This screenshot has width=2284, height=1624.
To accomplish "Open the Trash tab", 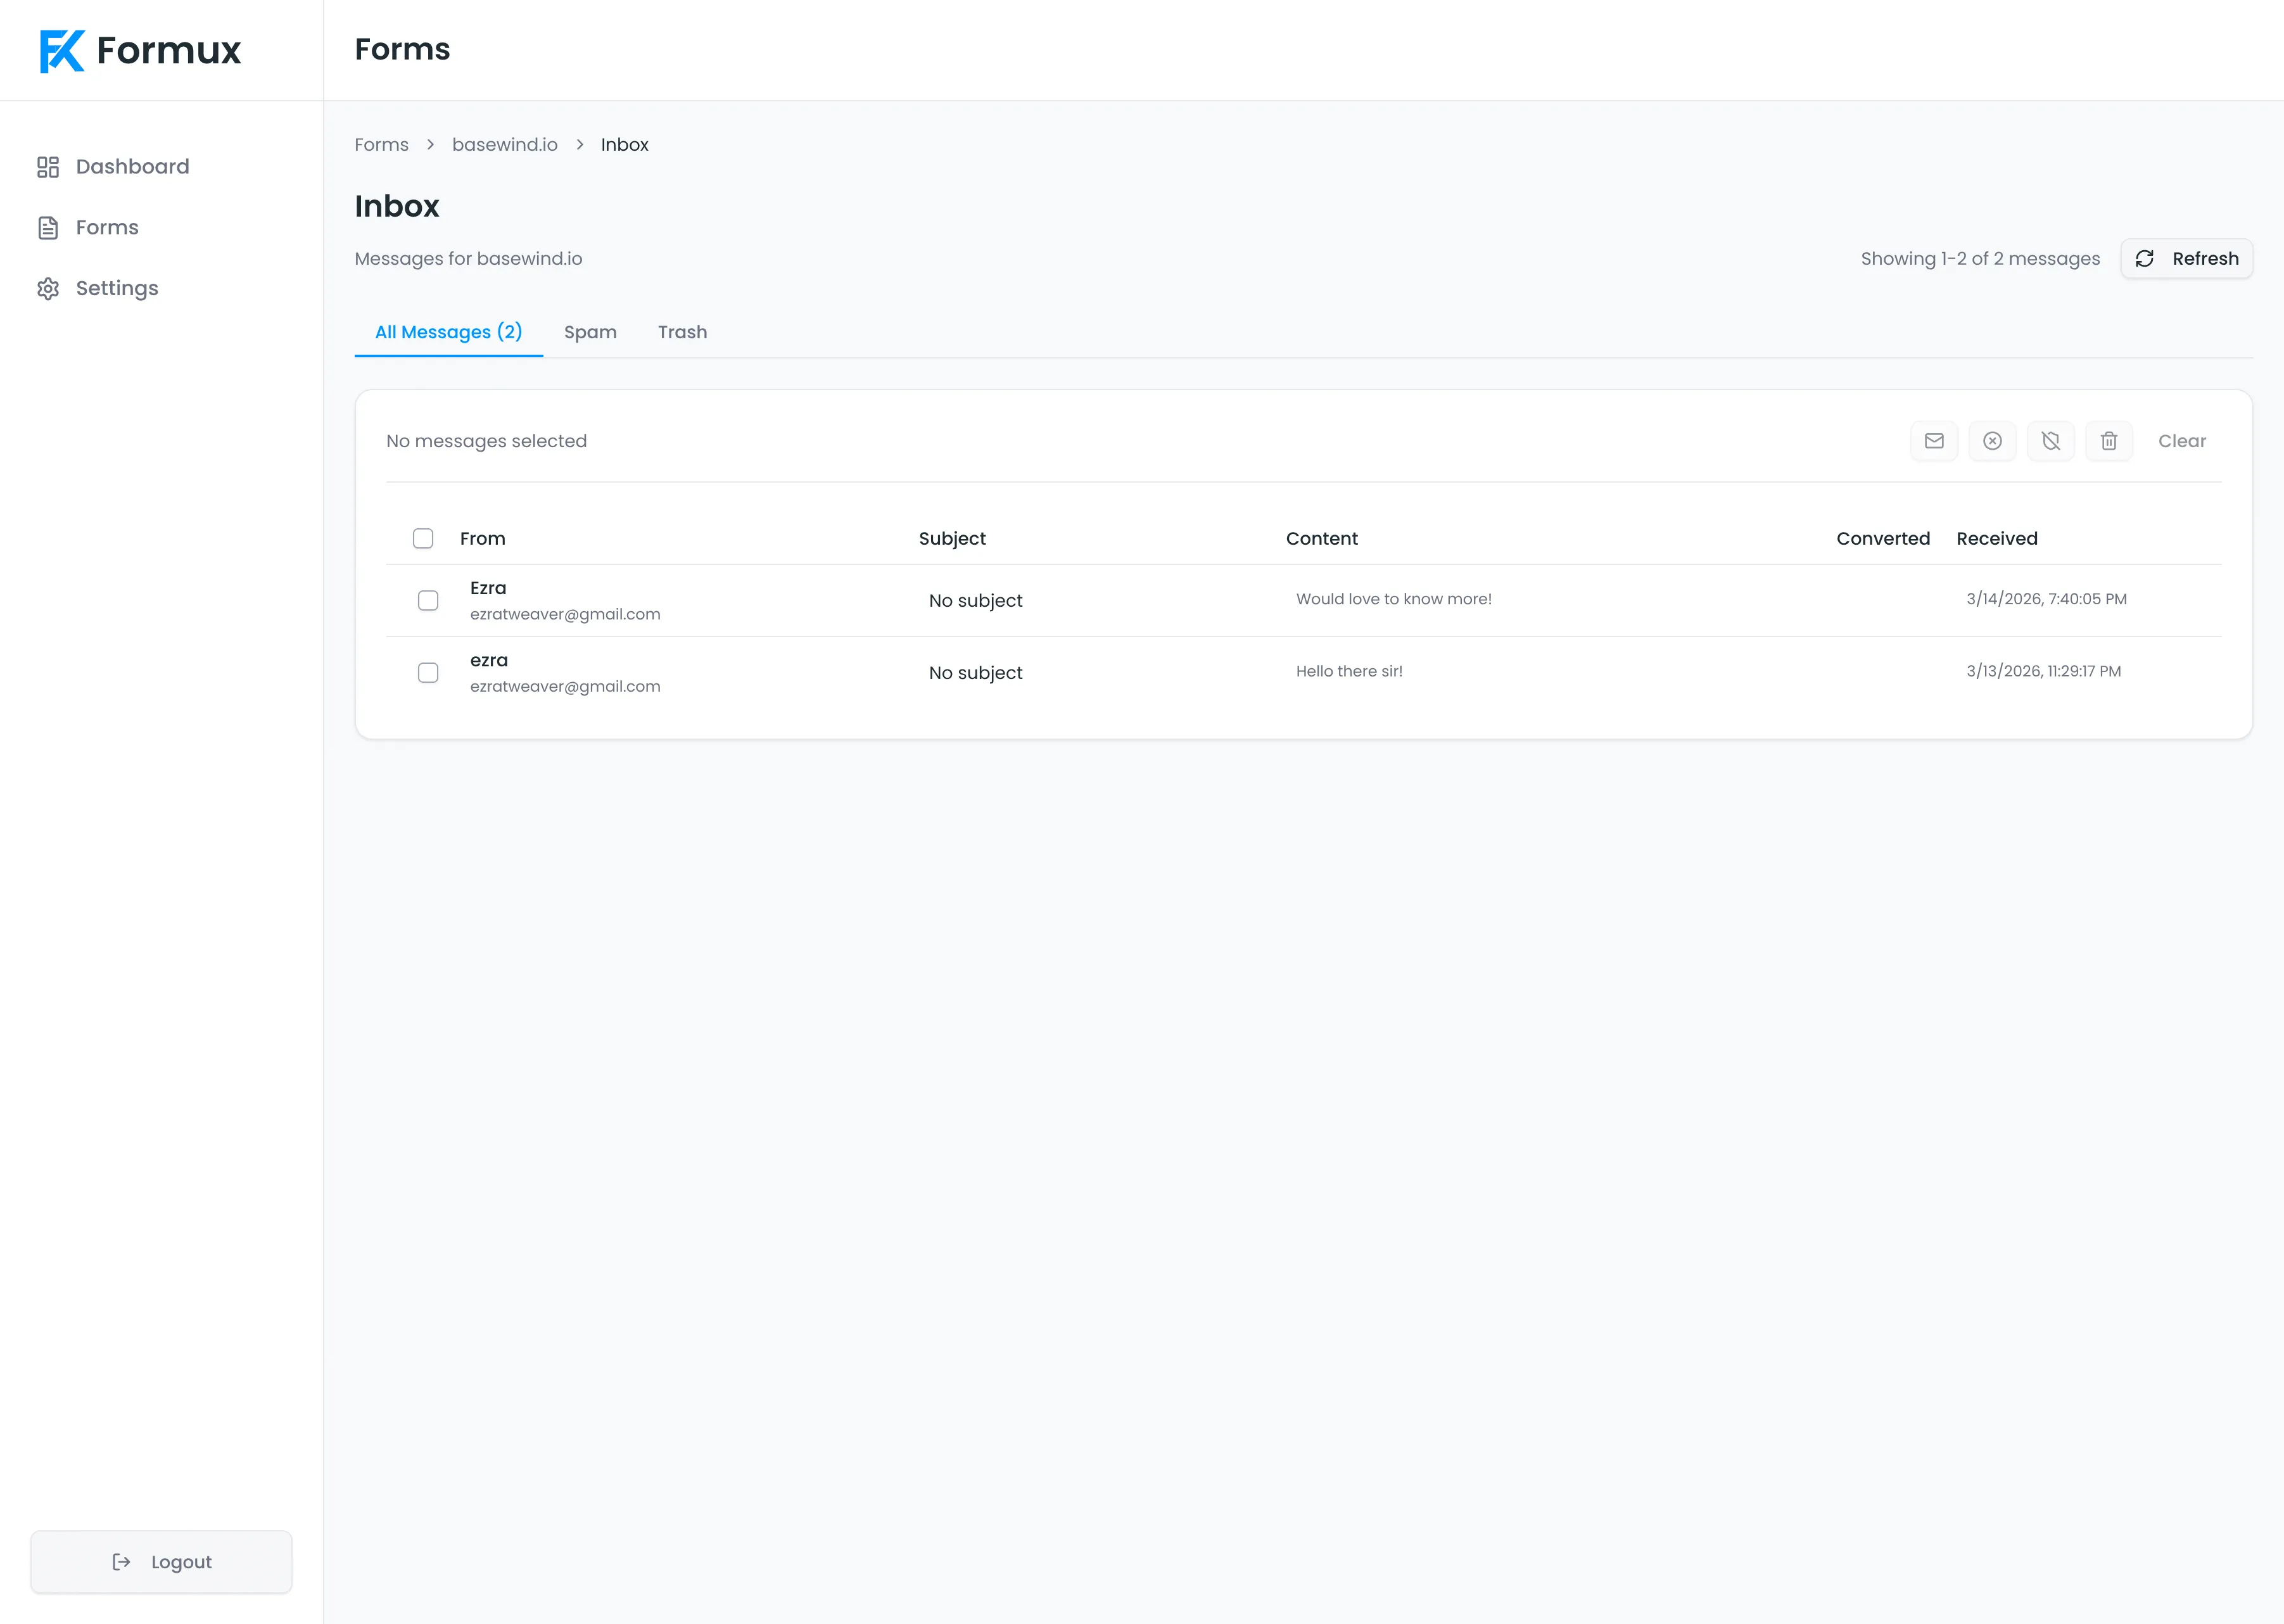I will (x=682, y=332).
